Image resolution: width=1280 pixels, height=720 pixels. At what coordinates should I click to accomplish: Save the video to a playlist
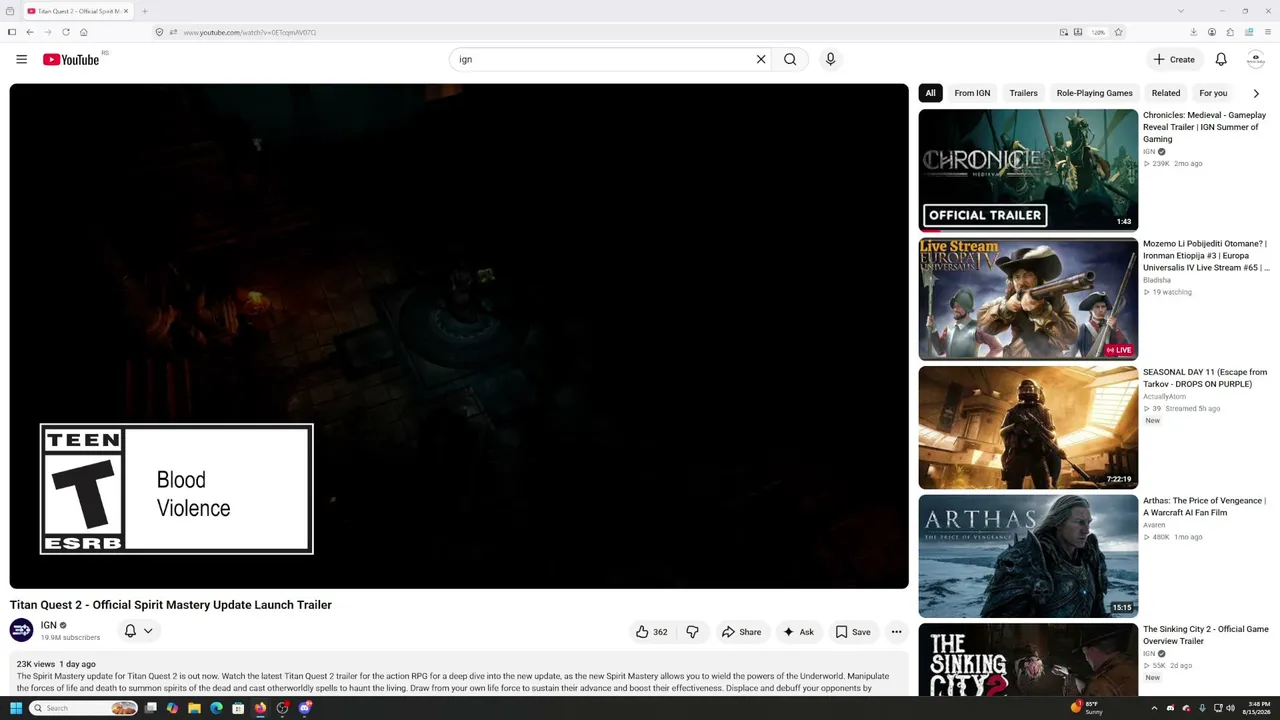(853, 632)
